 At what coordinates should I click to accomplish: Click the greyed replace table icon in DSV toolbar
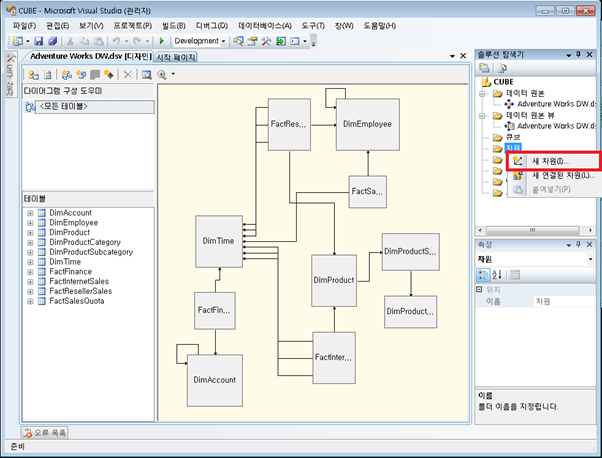pos(95,74)
